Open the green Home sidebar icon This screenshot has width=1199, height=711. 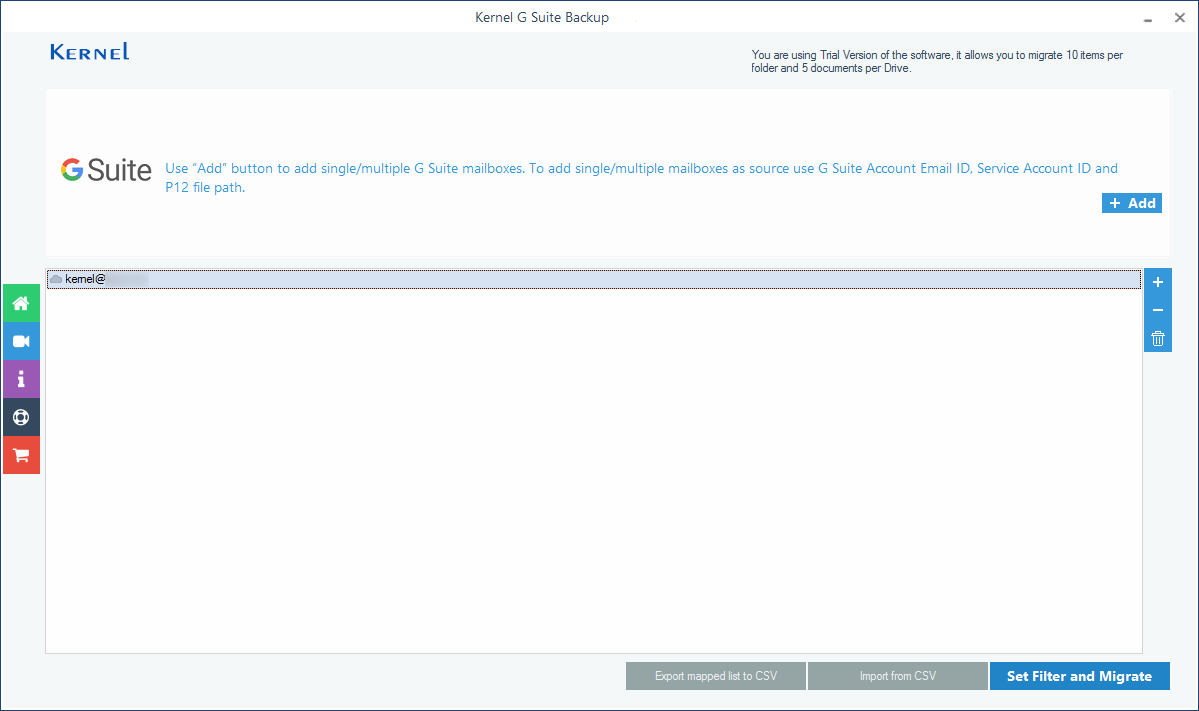[x=21, y=304]
